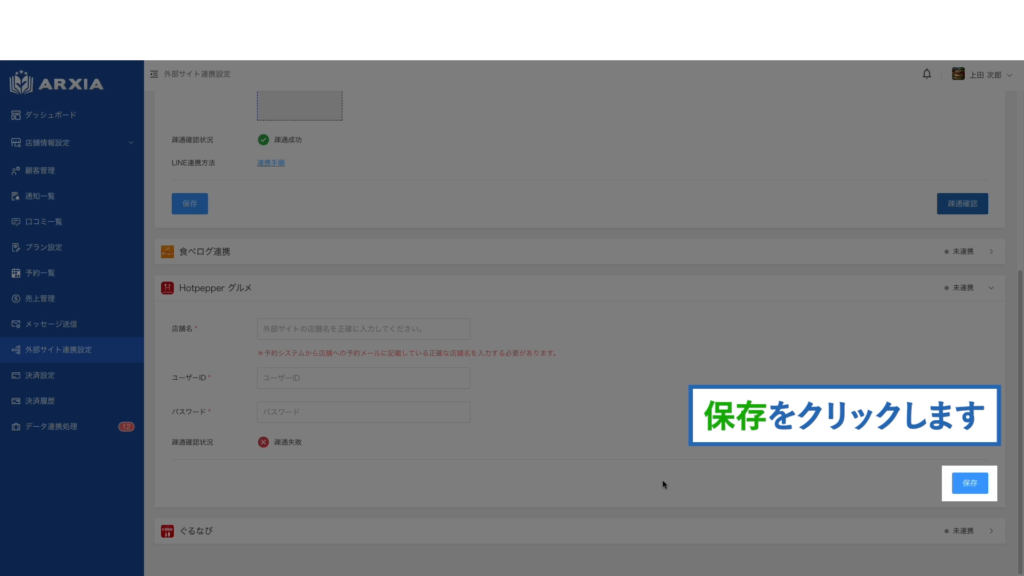Click the Hotpepper グルメ logo icon
Screen dimensions: 1024x576
pyautogui.click(x=167, y=288)
